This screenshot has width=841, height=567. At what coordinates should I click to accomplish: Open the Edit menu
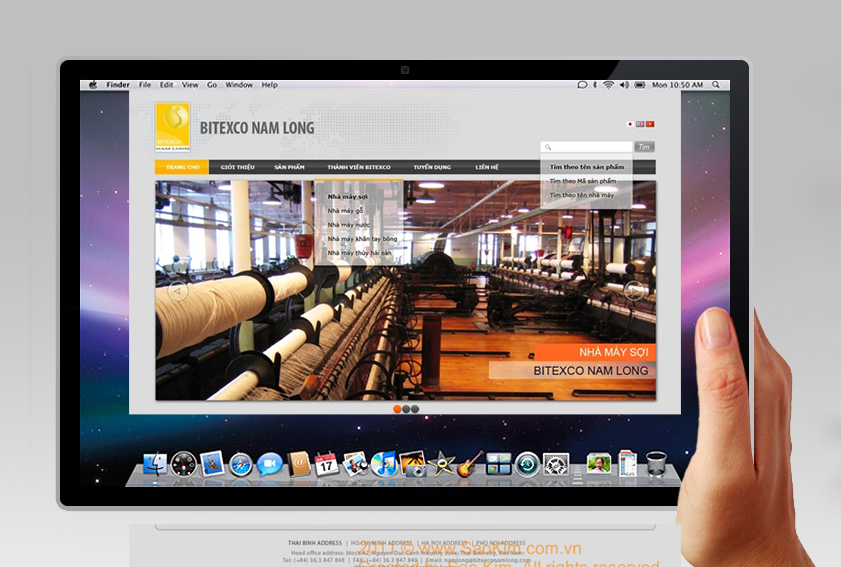coord(166,85)
